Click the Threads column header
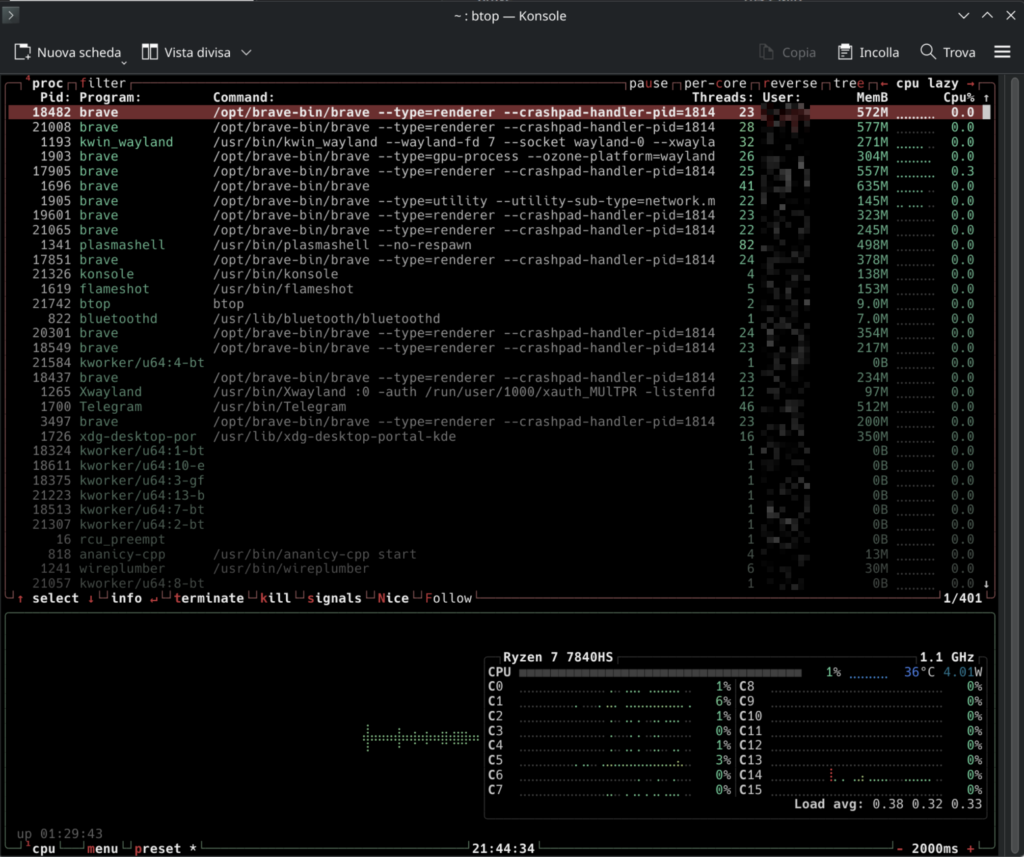 coord(723,97)
